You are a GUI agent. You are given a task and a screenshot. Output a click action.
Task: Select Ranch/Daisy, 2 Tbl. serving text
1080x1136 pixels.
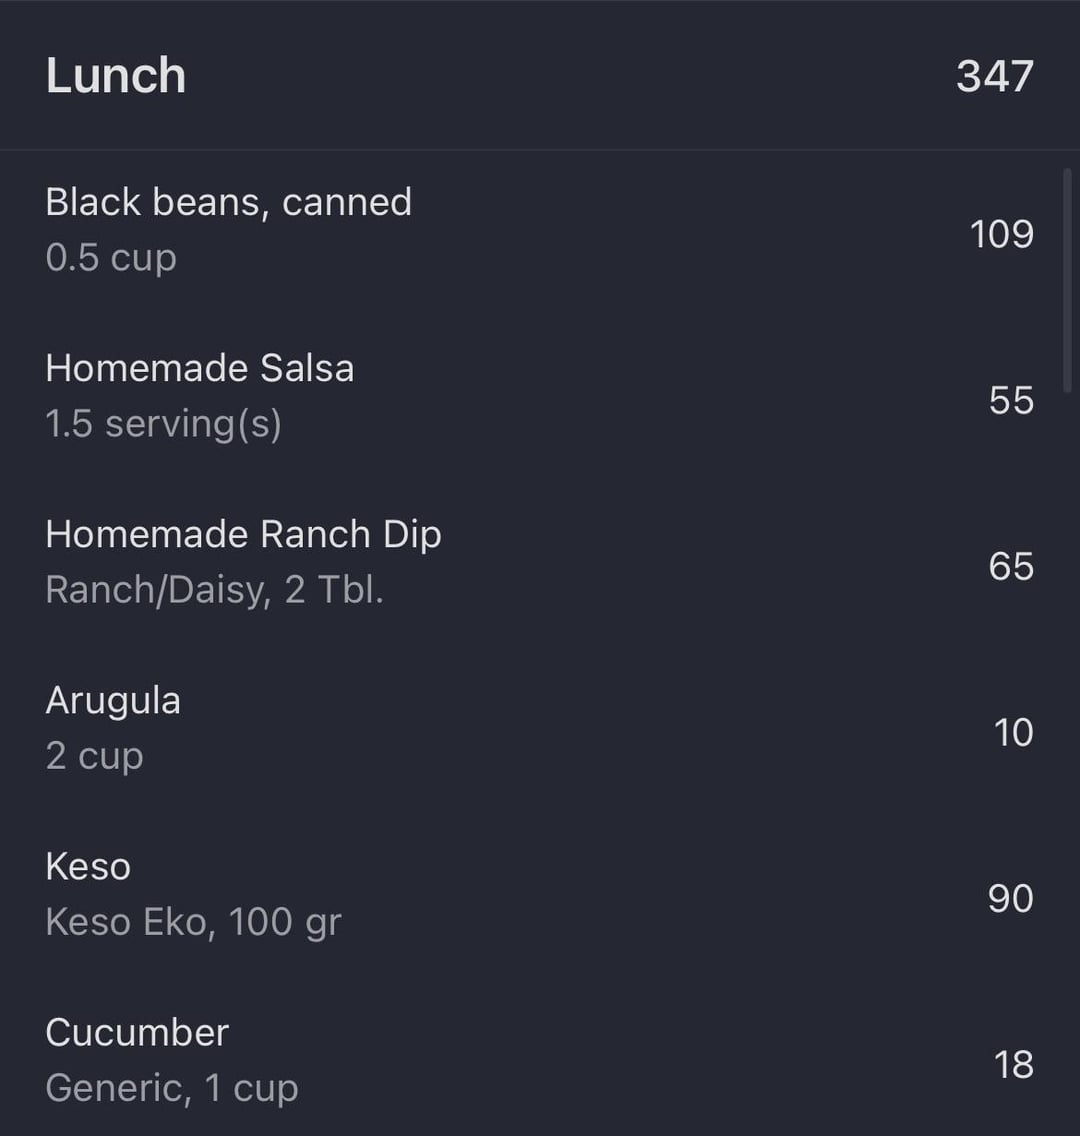(214, 589)
